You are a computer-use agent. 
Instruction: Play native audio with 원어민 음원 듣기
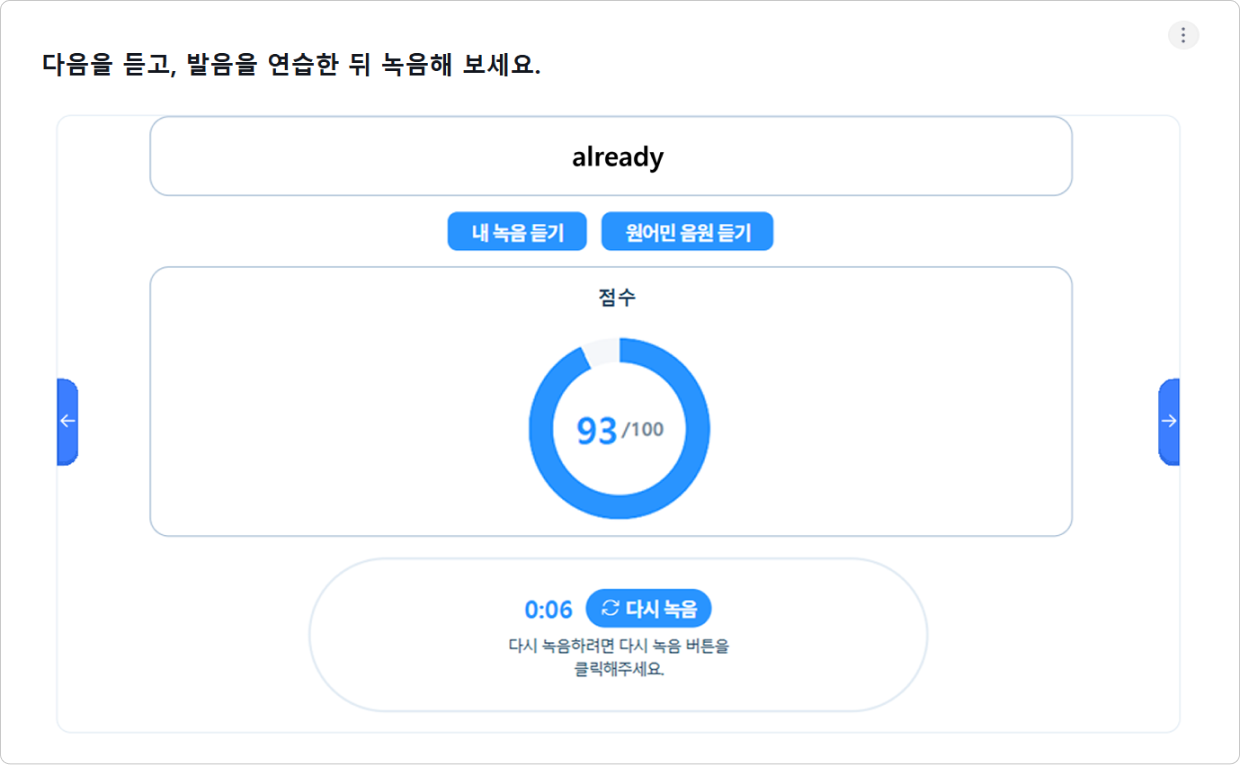[687, 232]
